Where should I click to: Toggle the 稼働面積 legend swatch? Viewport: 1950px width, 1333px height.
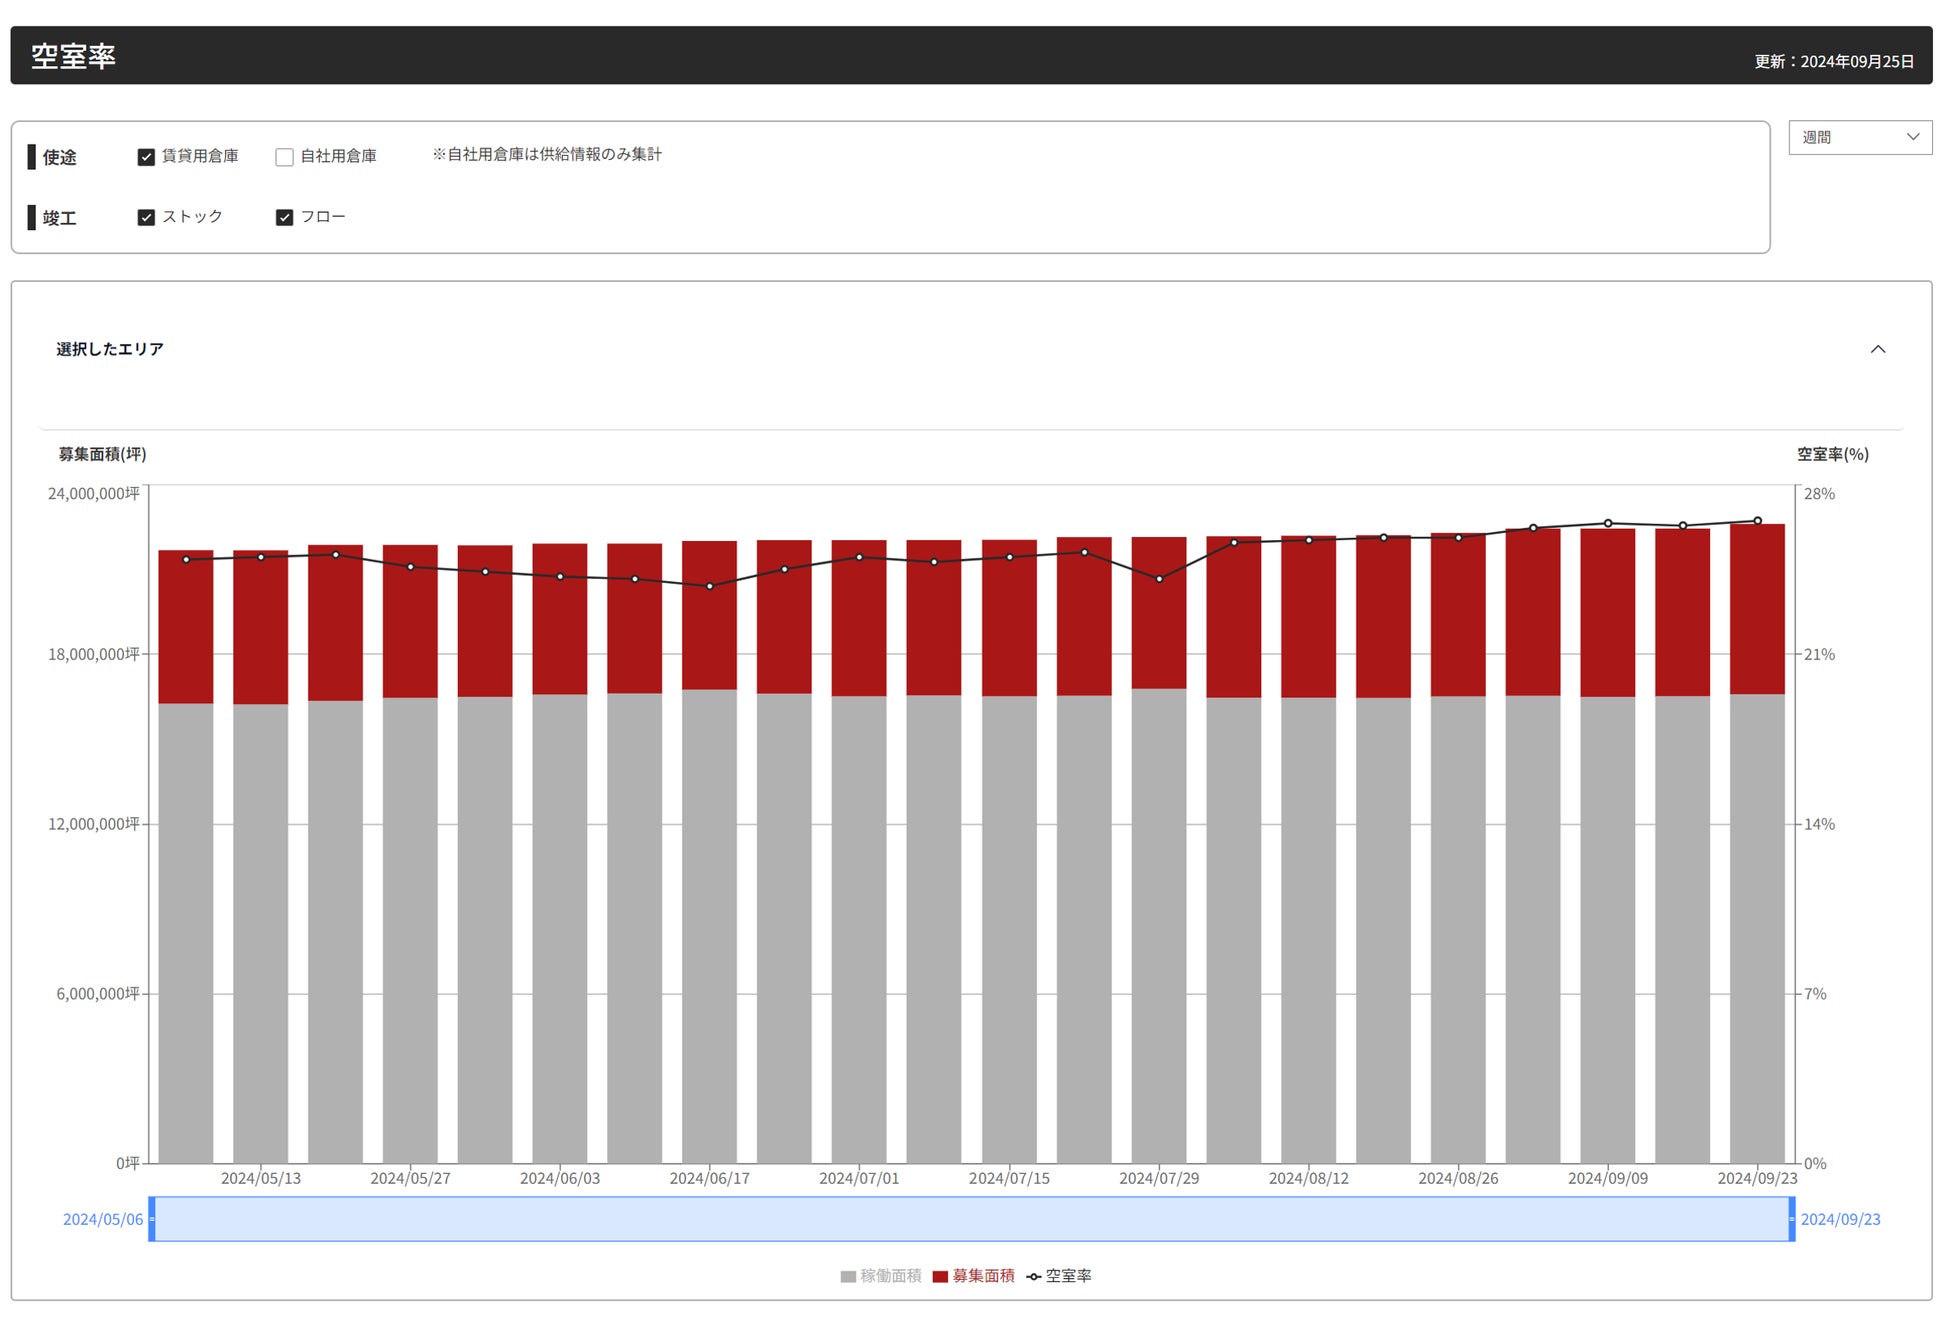(x=848, y=1277)
